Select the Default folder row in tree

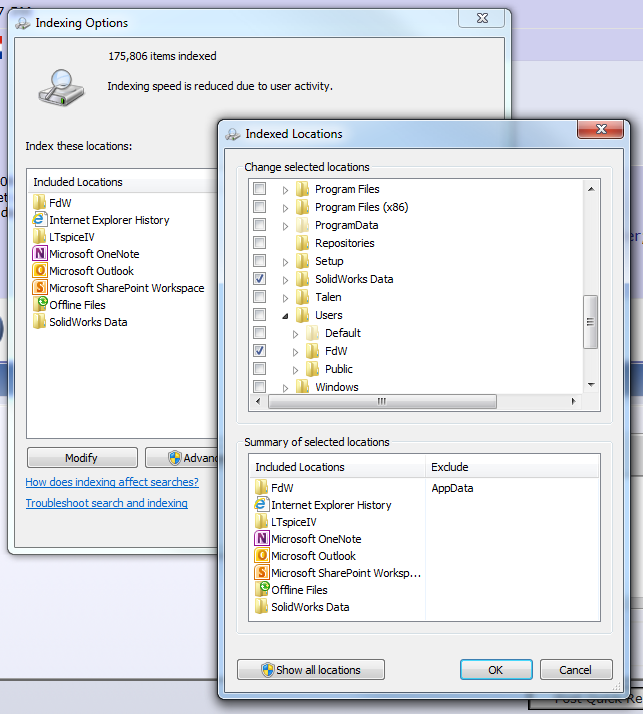click(342, 333)
